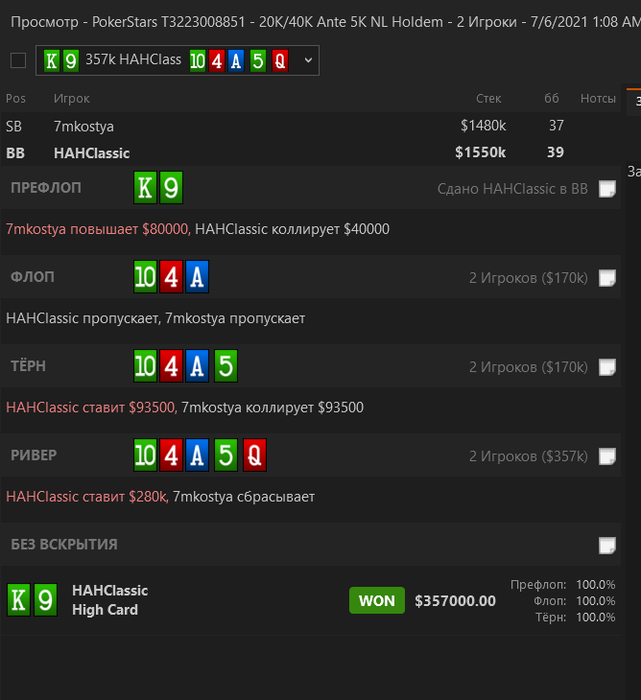Click the green 5 card in the ТЁРН row
Screen dimensions: 641x700
(226, 366)
